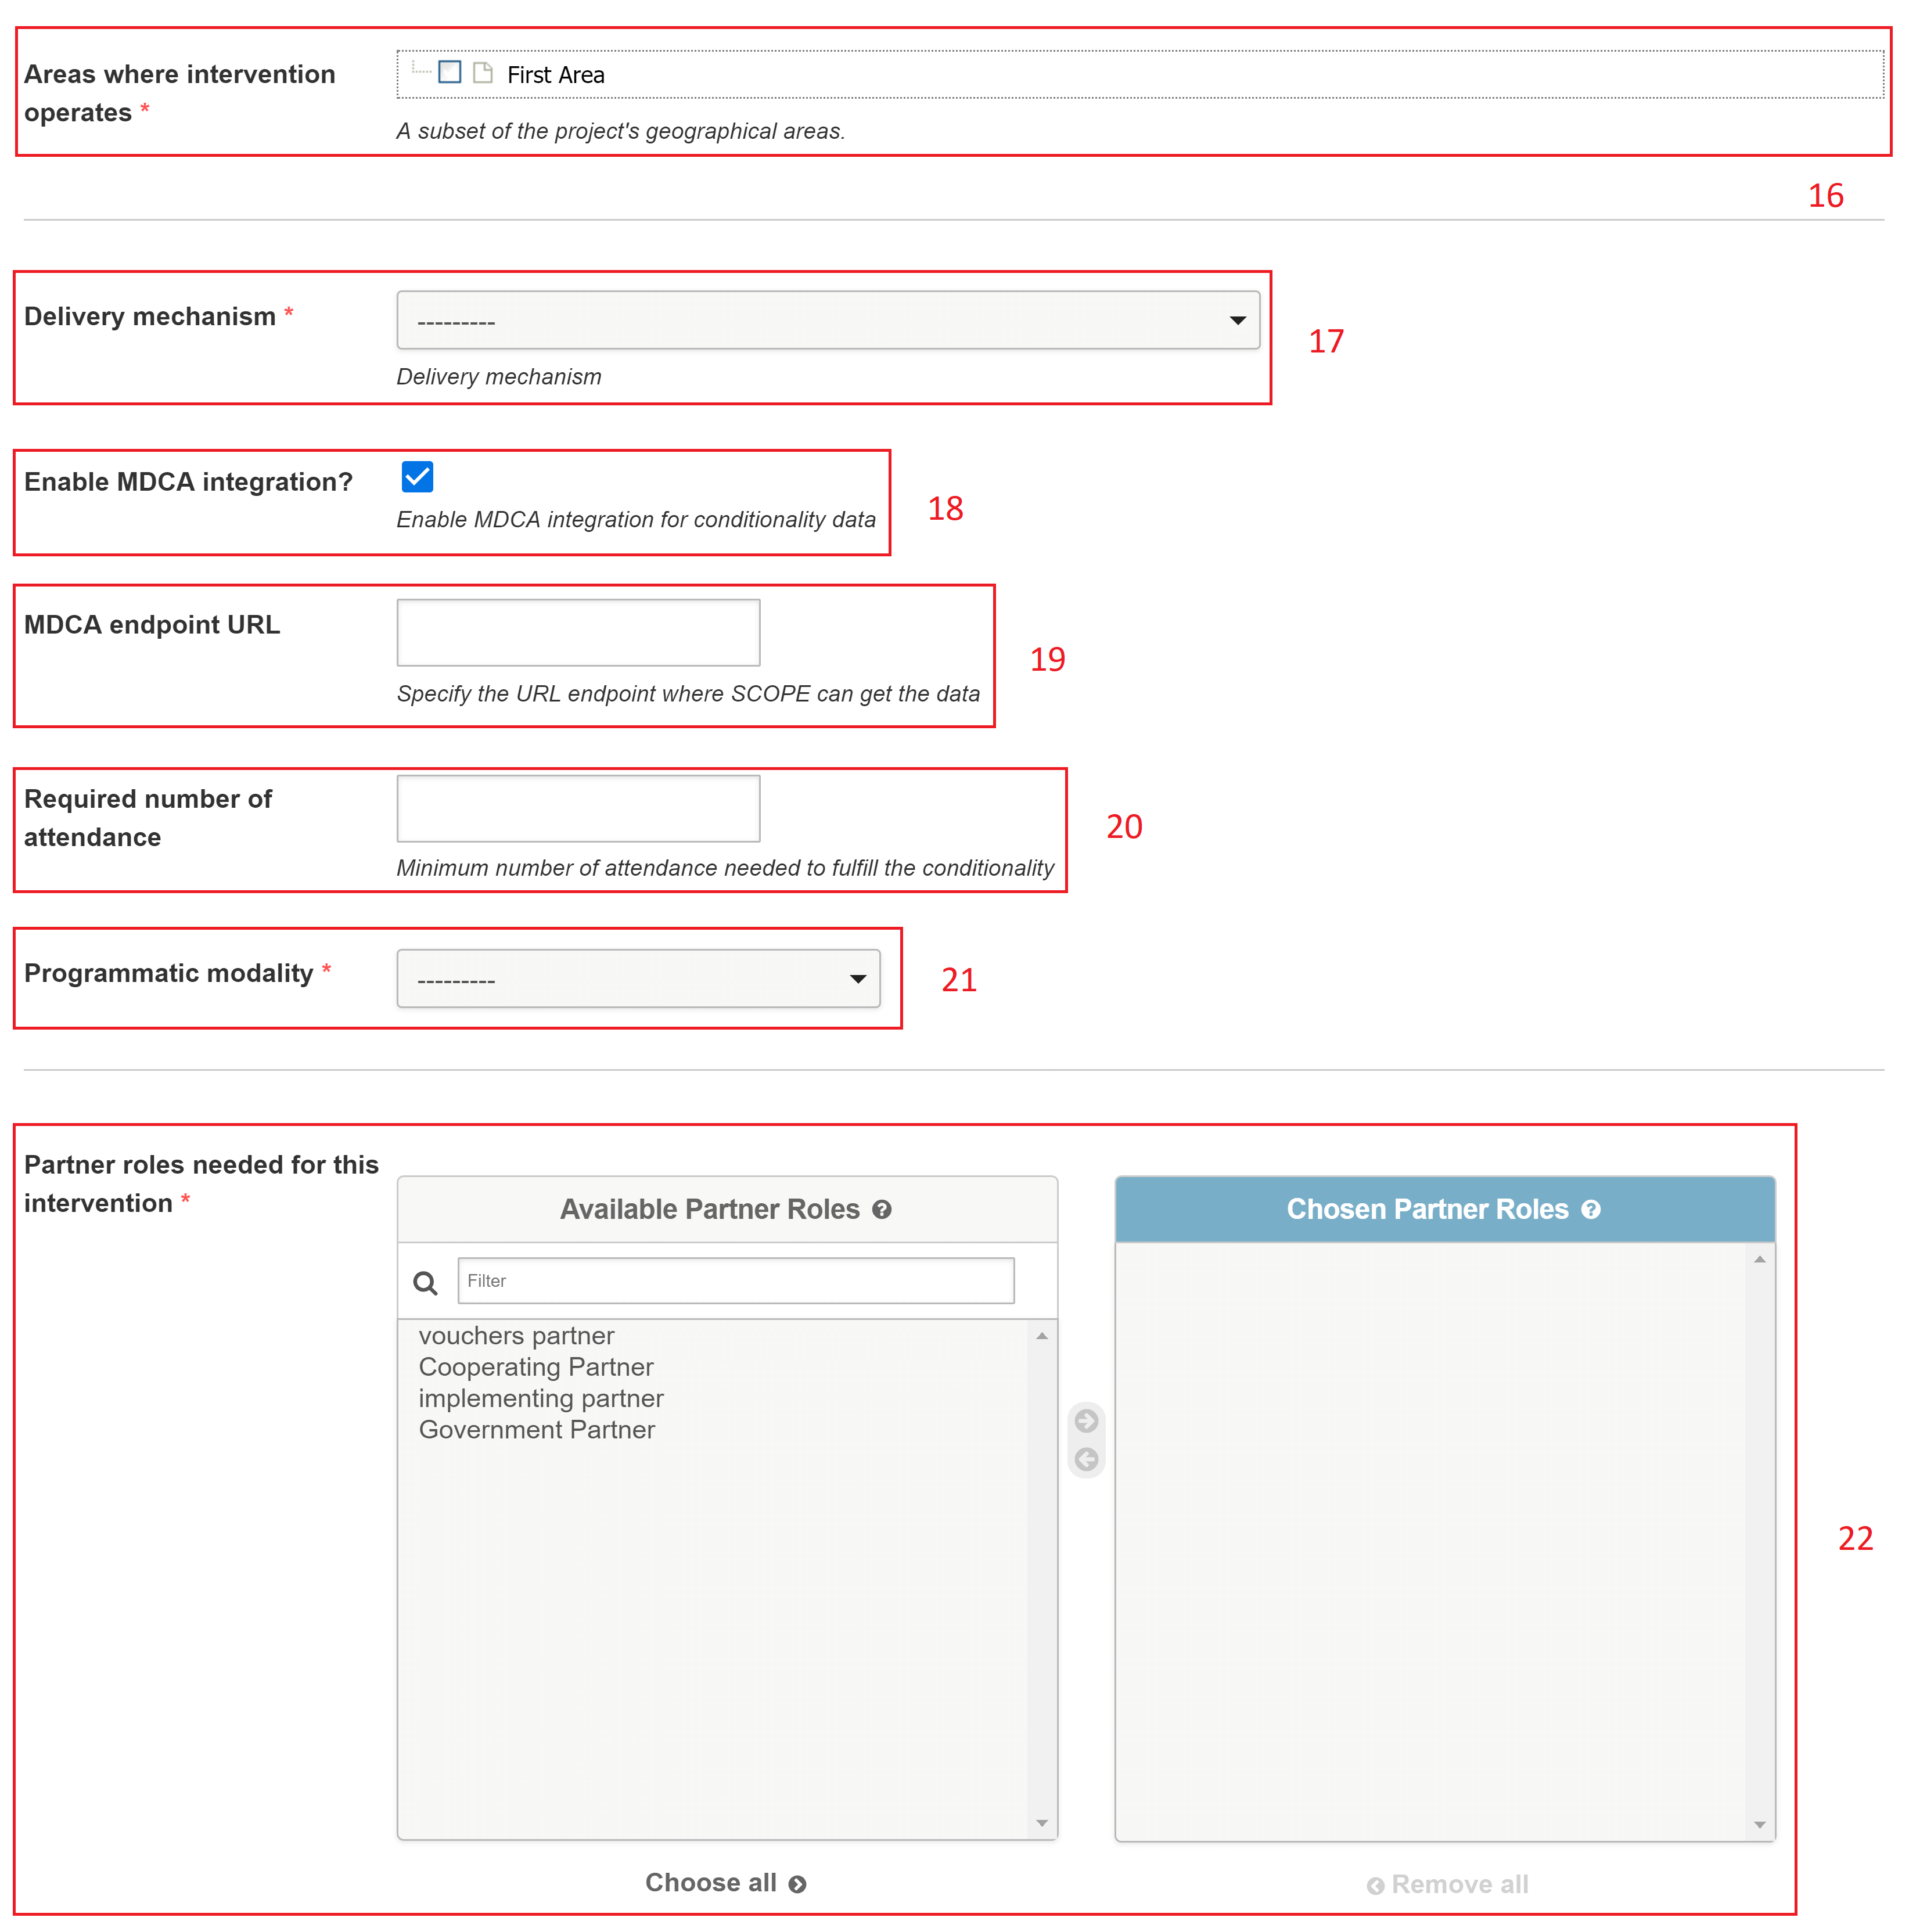Check the First Area checkbox
The height and width of the screenshot is (1932, 1909).
[450, 72]
